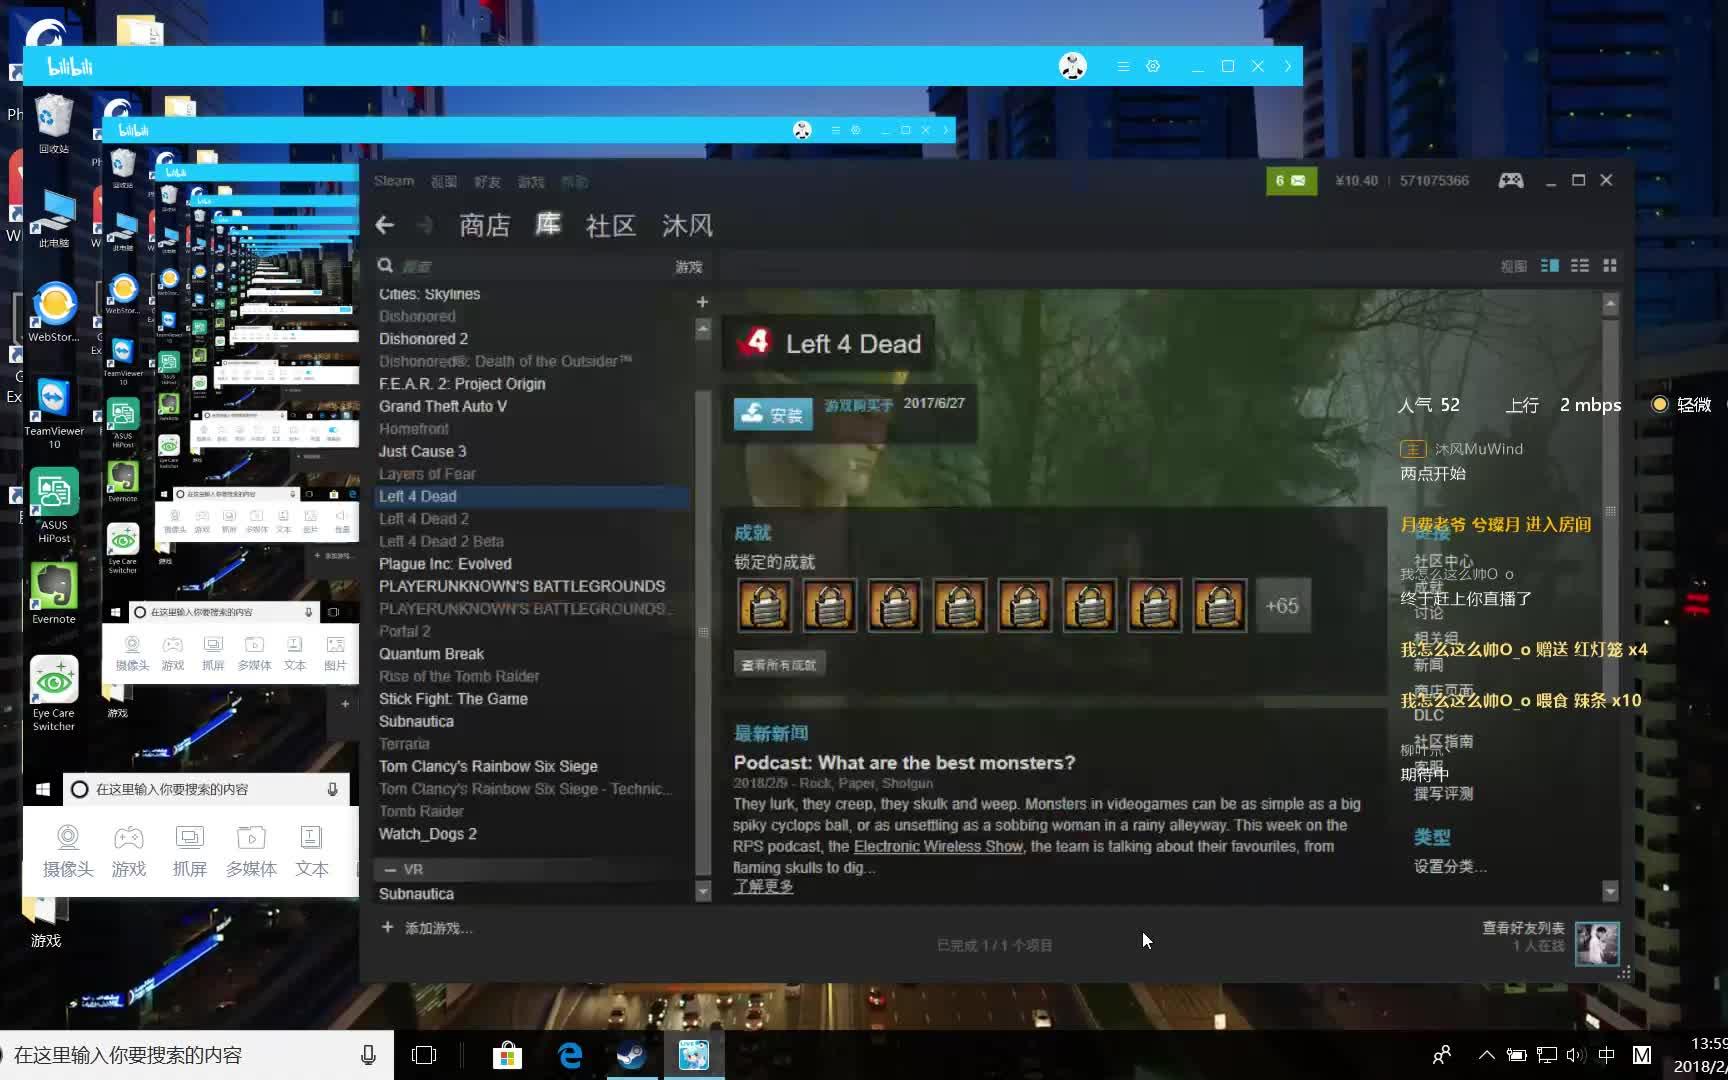1728x1080 pixels.
Task: Select Stick Fight: The Game entry
Action: pos(453,699)
